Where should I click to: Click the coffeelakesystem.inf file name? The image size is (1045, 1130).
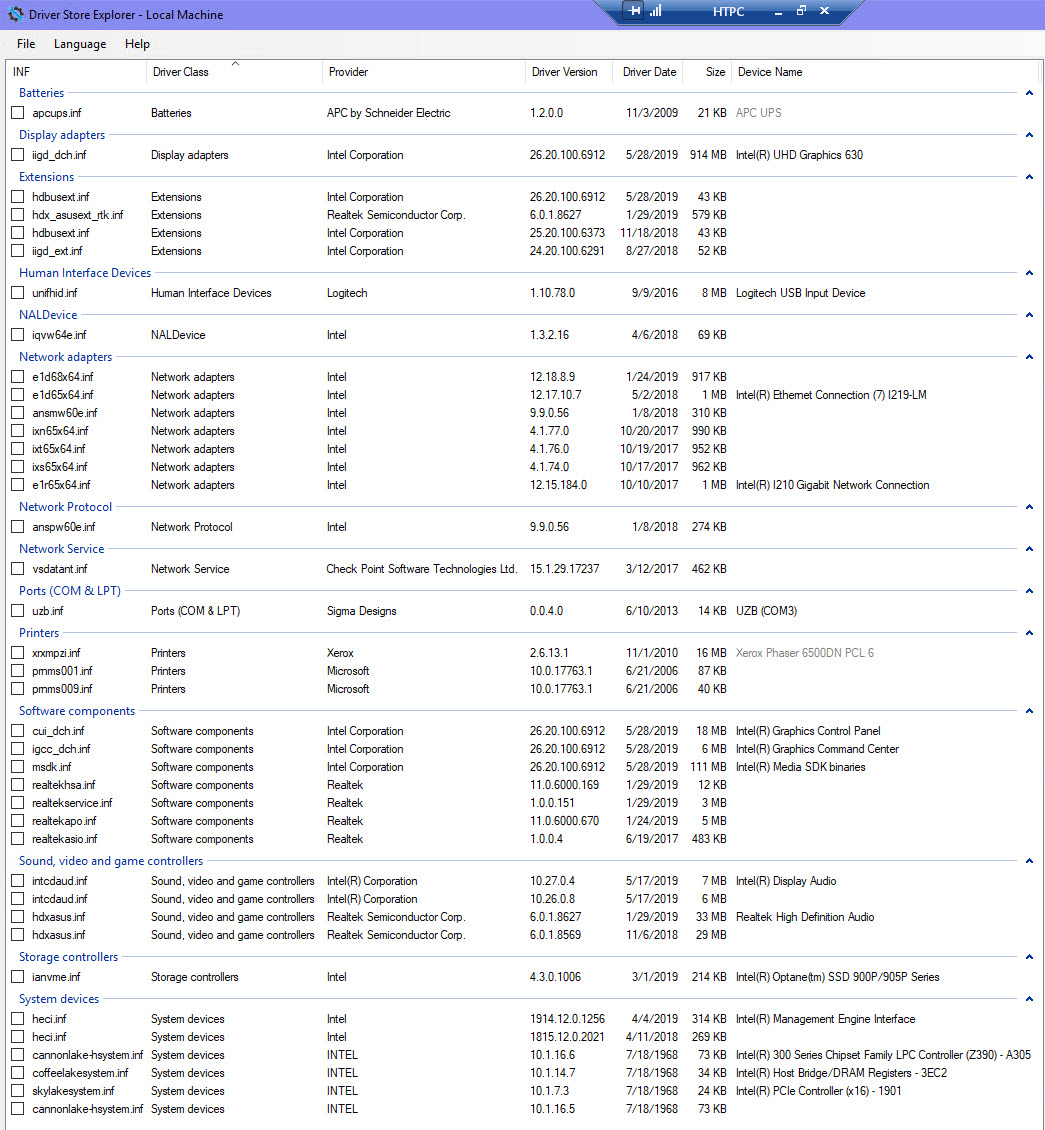80,1073
